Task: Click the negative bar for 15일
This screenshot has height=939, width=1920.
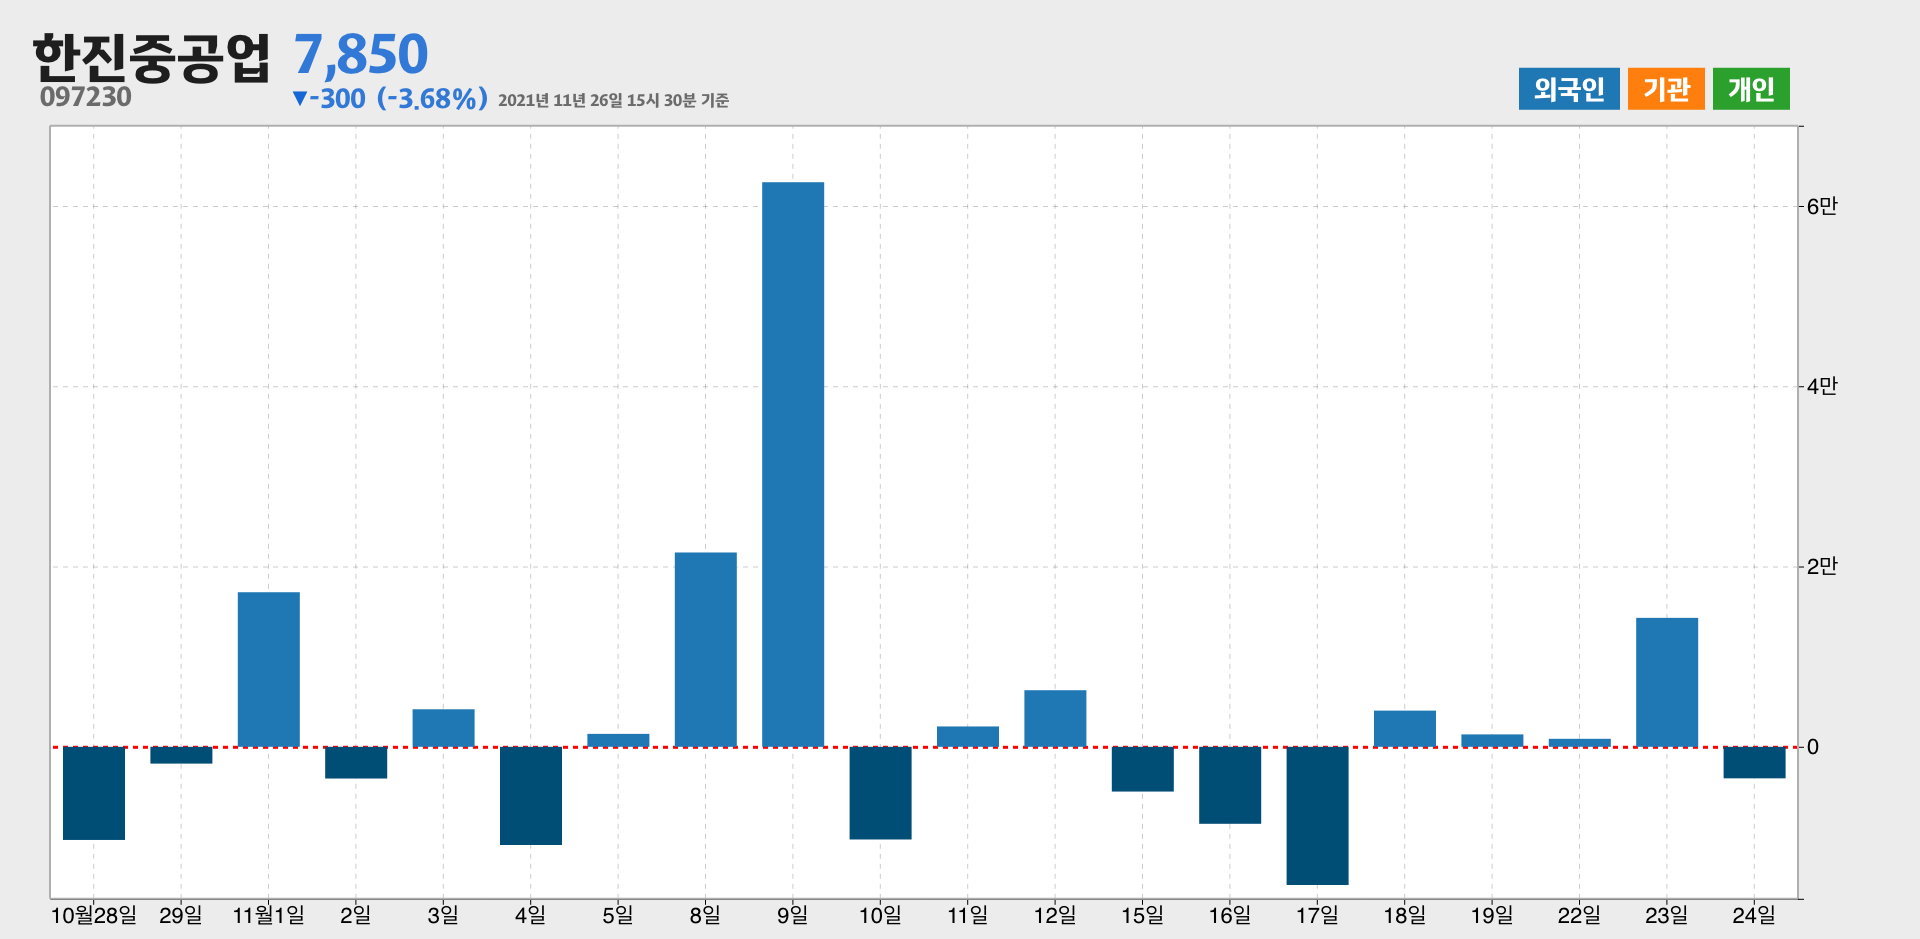Action: 1143,769
